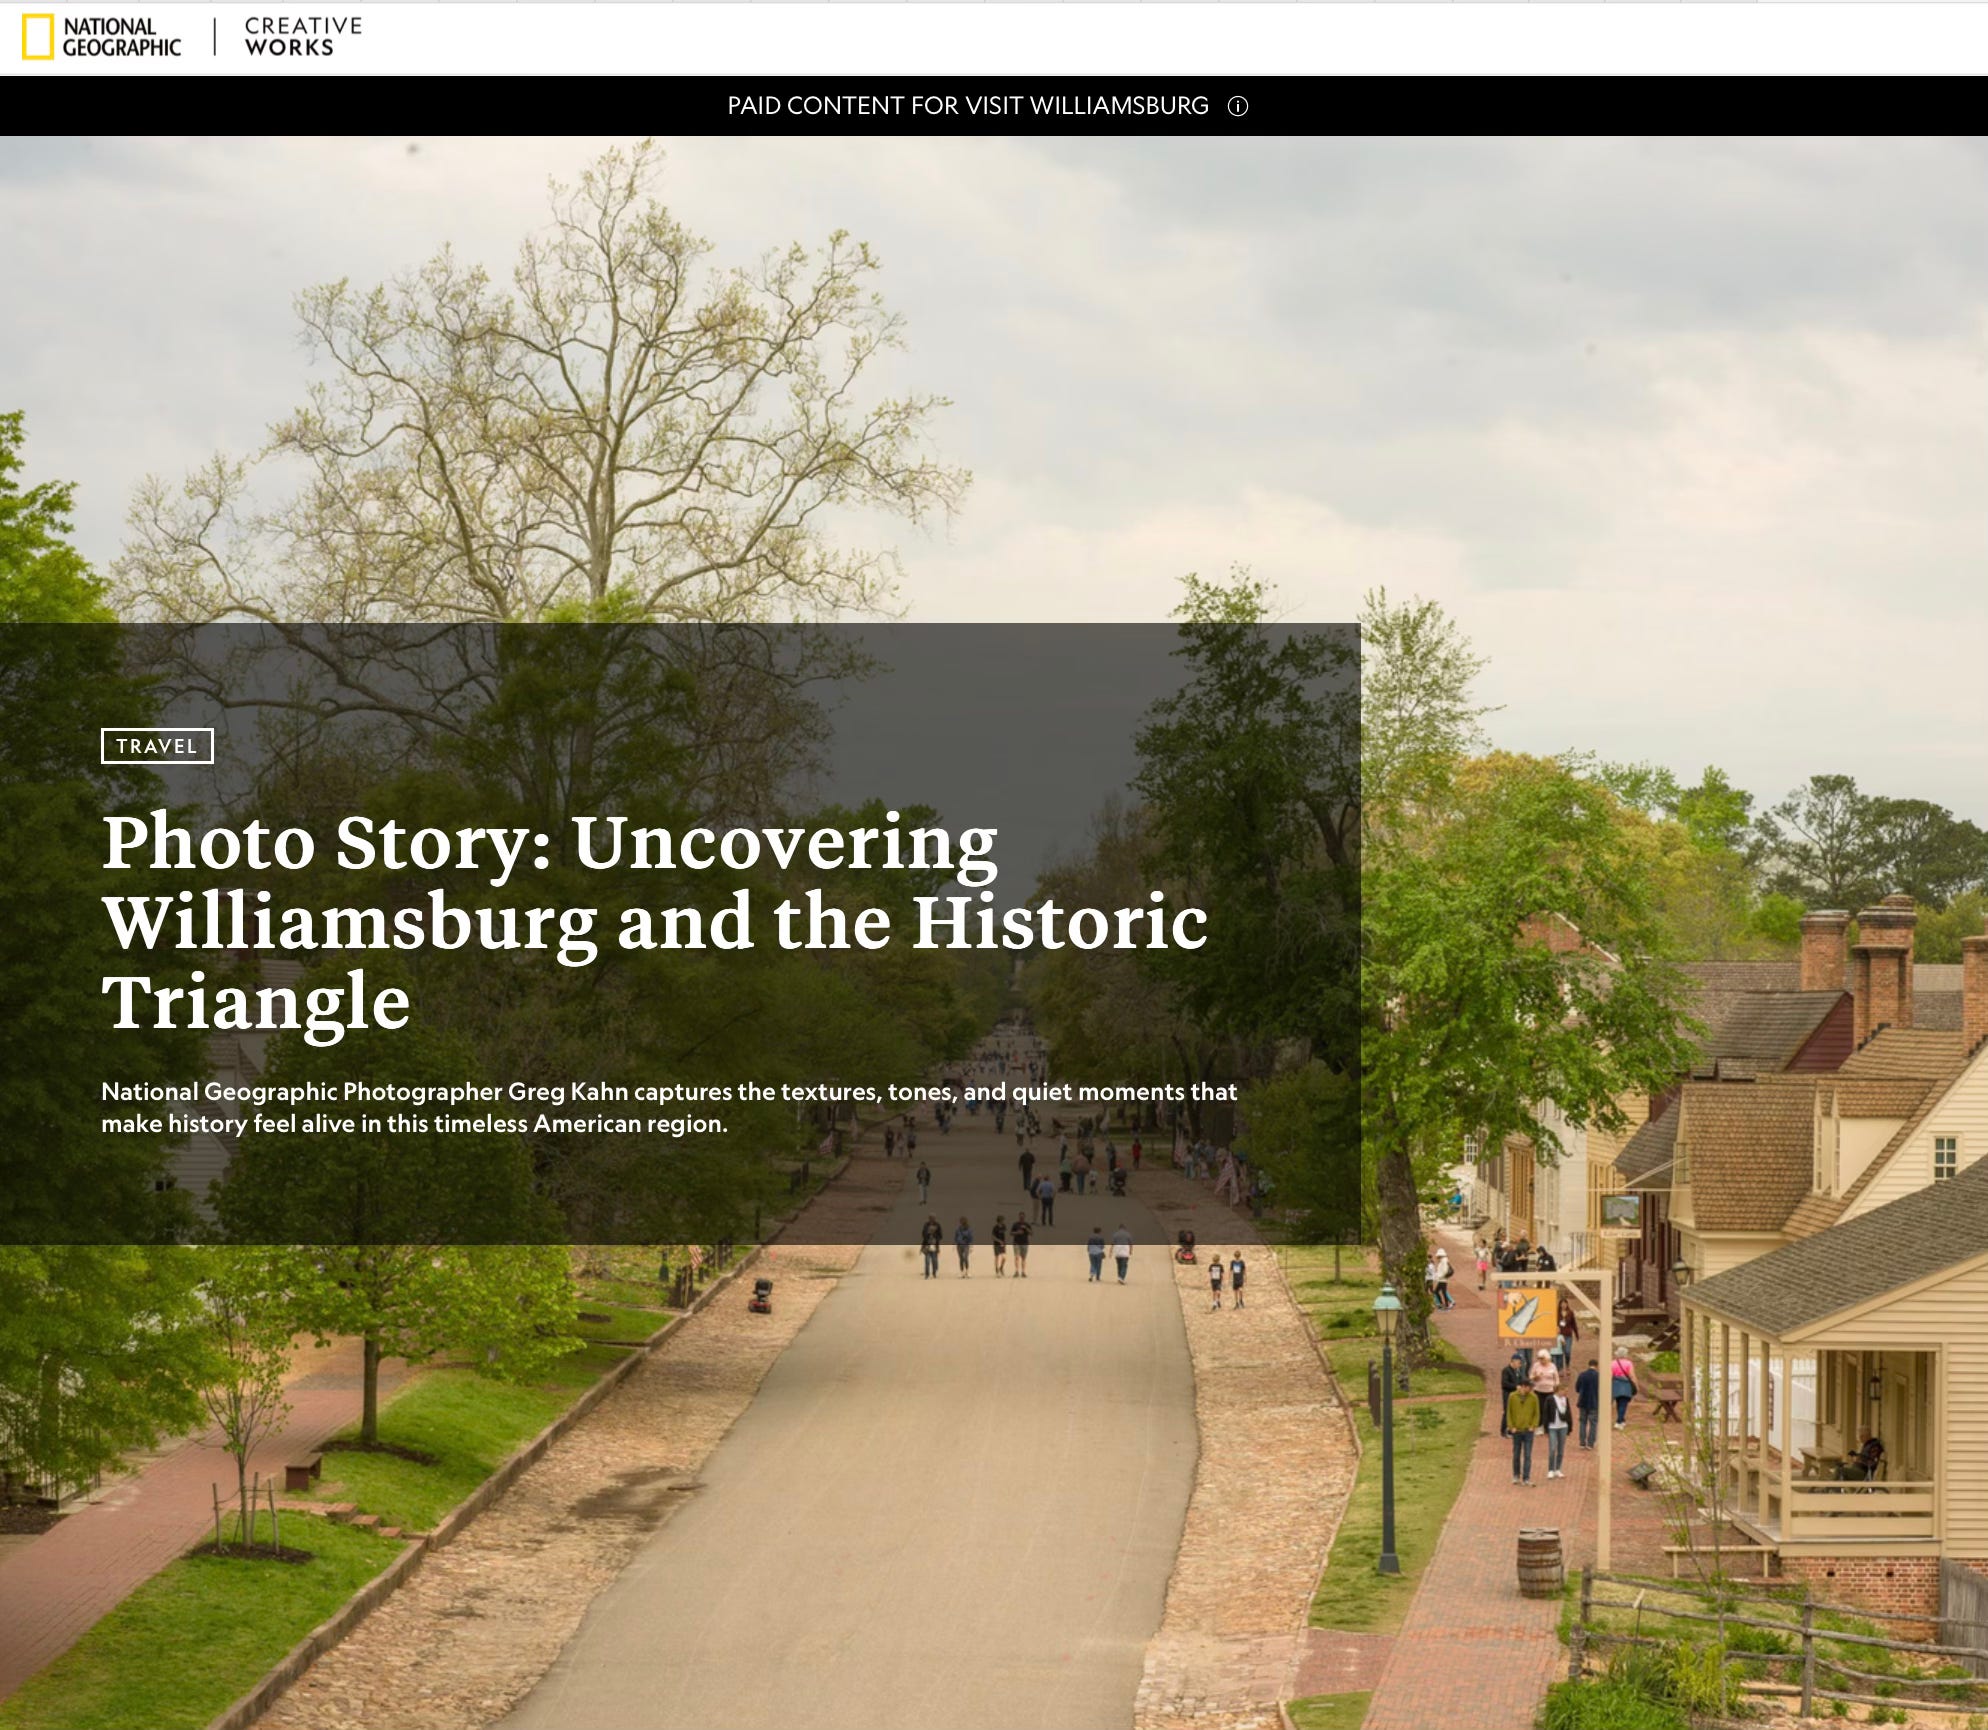
Task: Select the TRAVEL category tag
Action: [x=157, y=746]
